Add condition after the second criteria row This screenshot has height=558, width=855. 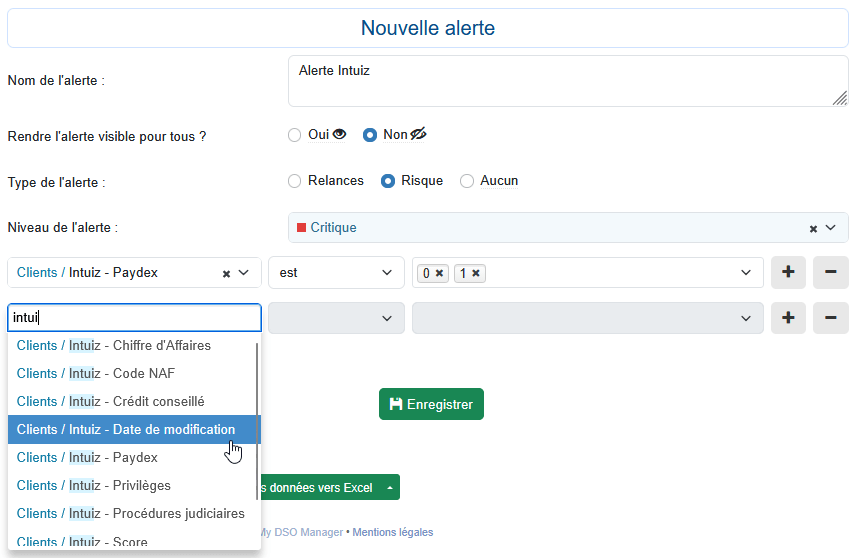[788, 318]
